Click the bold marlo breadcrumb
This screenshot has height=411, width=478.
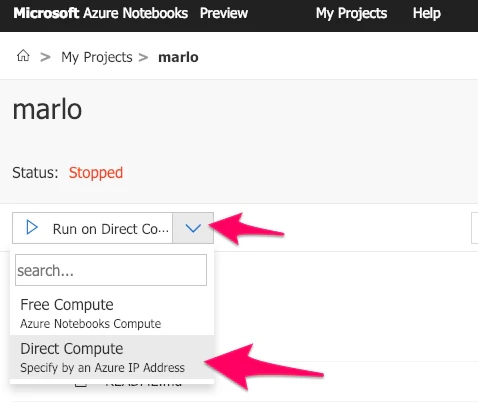pos(178,57)
